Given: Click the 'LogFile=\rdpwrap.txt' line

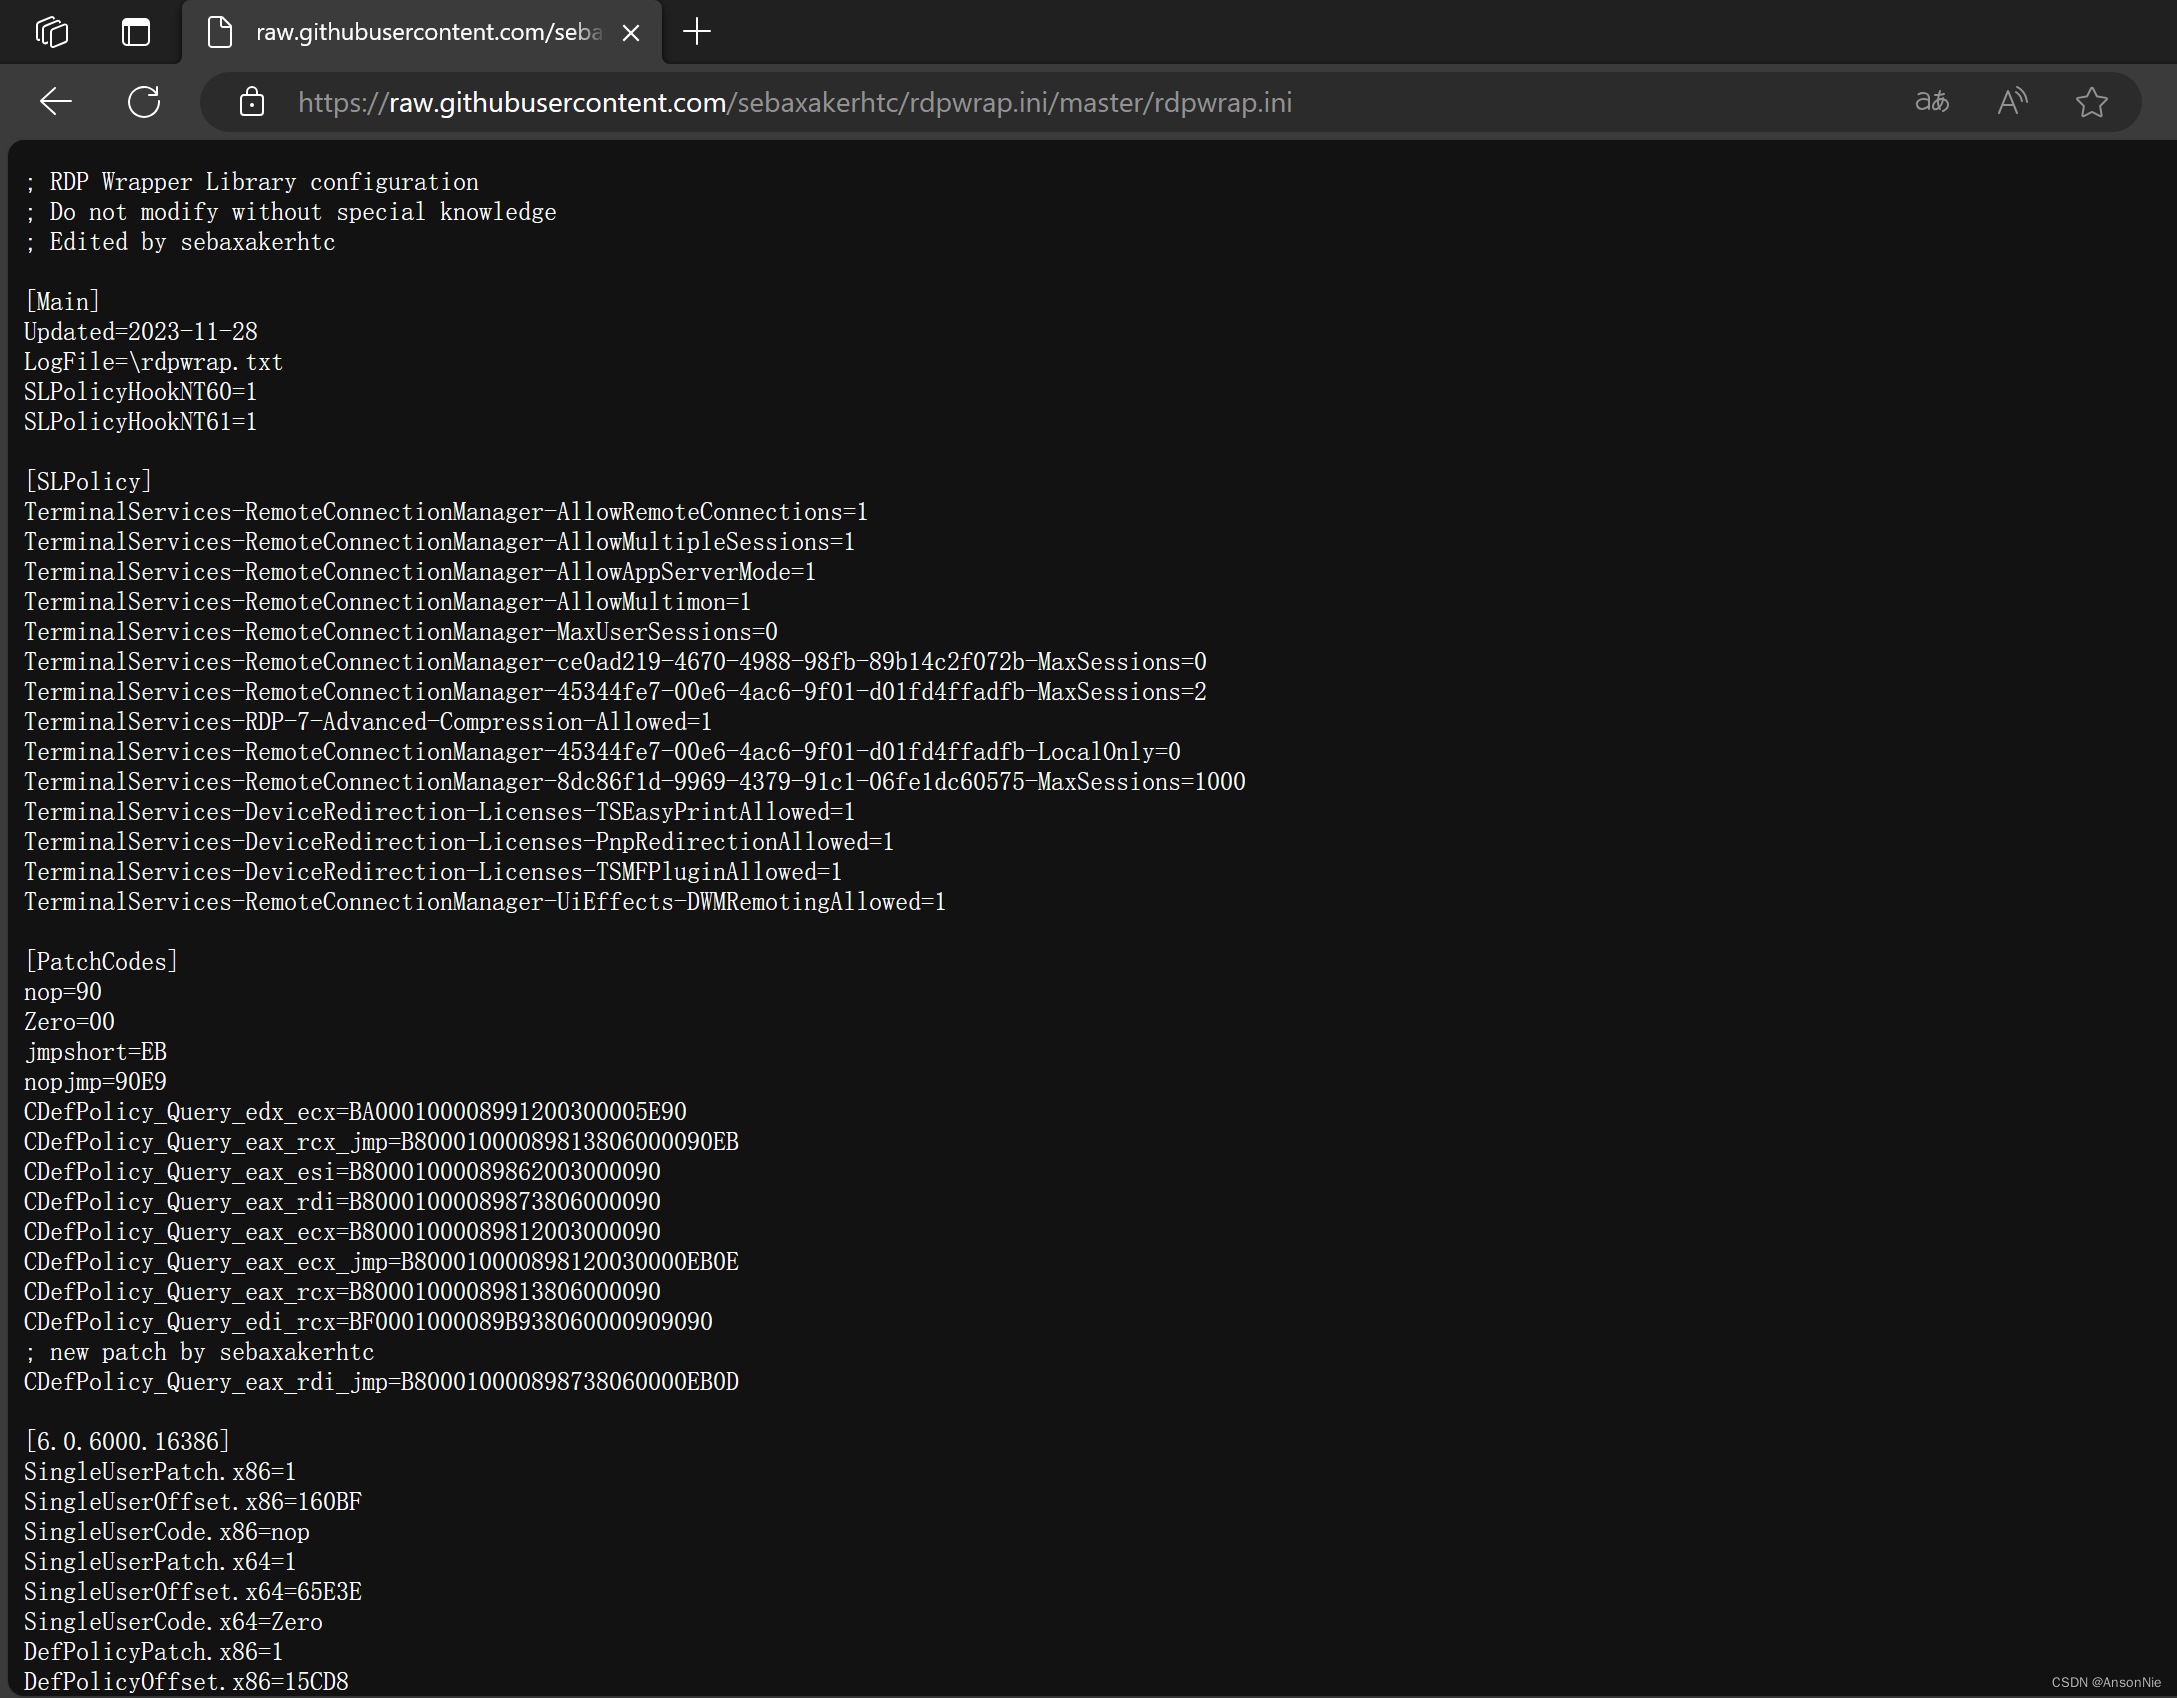Looking at the screenshot, I should click(154, 362).
